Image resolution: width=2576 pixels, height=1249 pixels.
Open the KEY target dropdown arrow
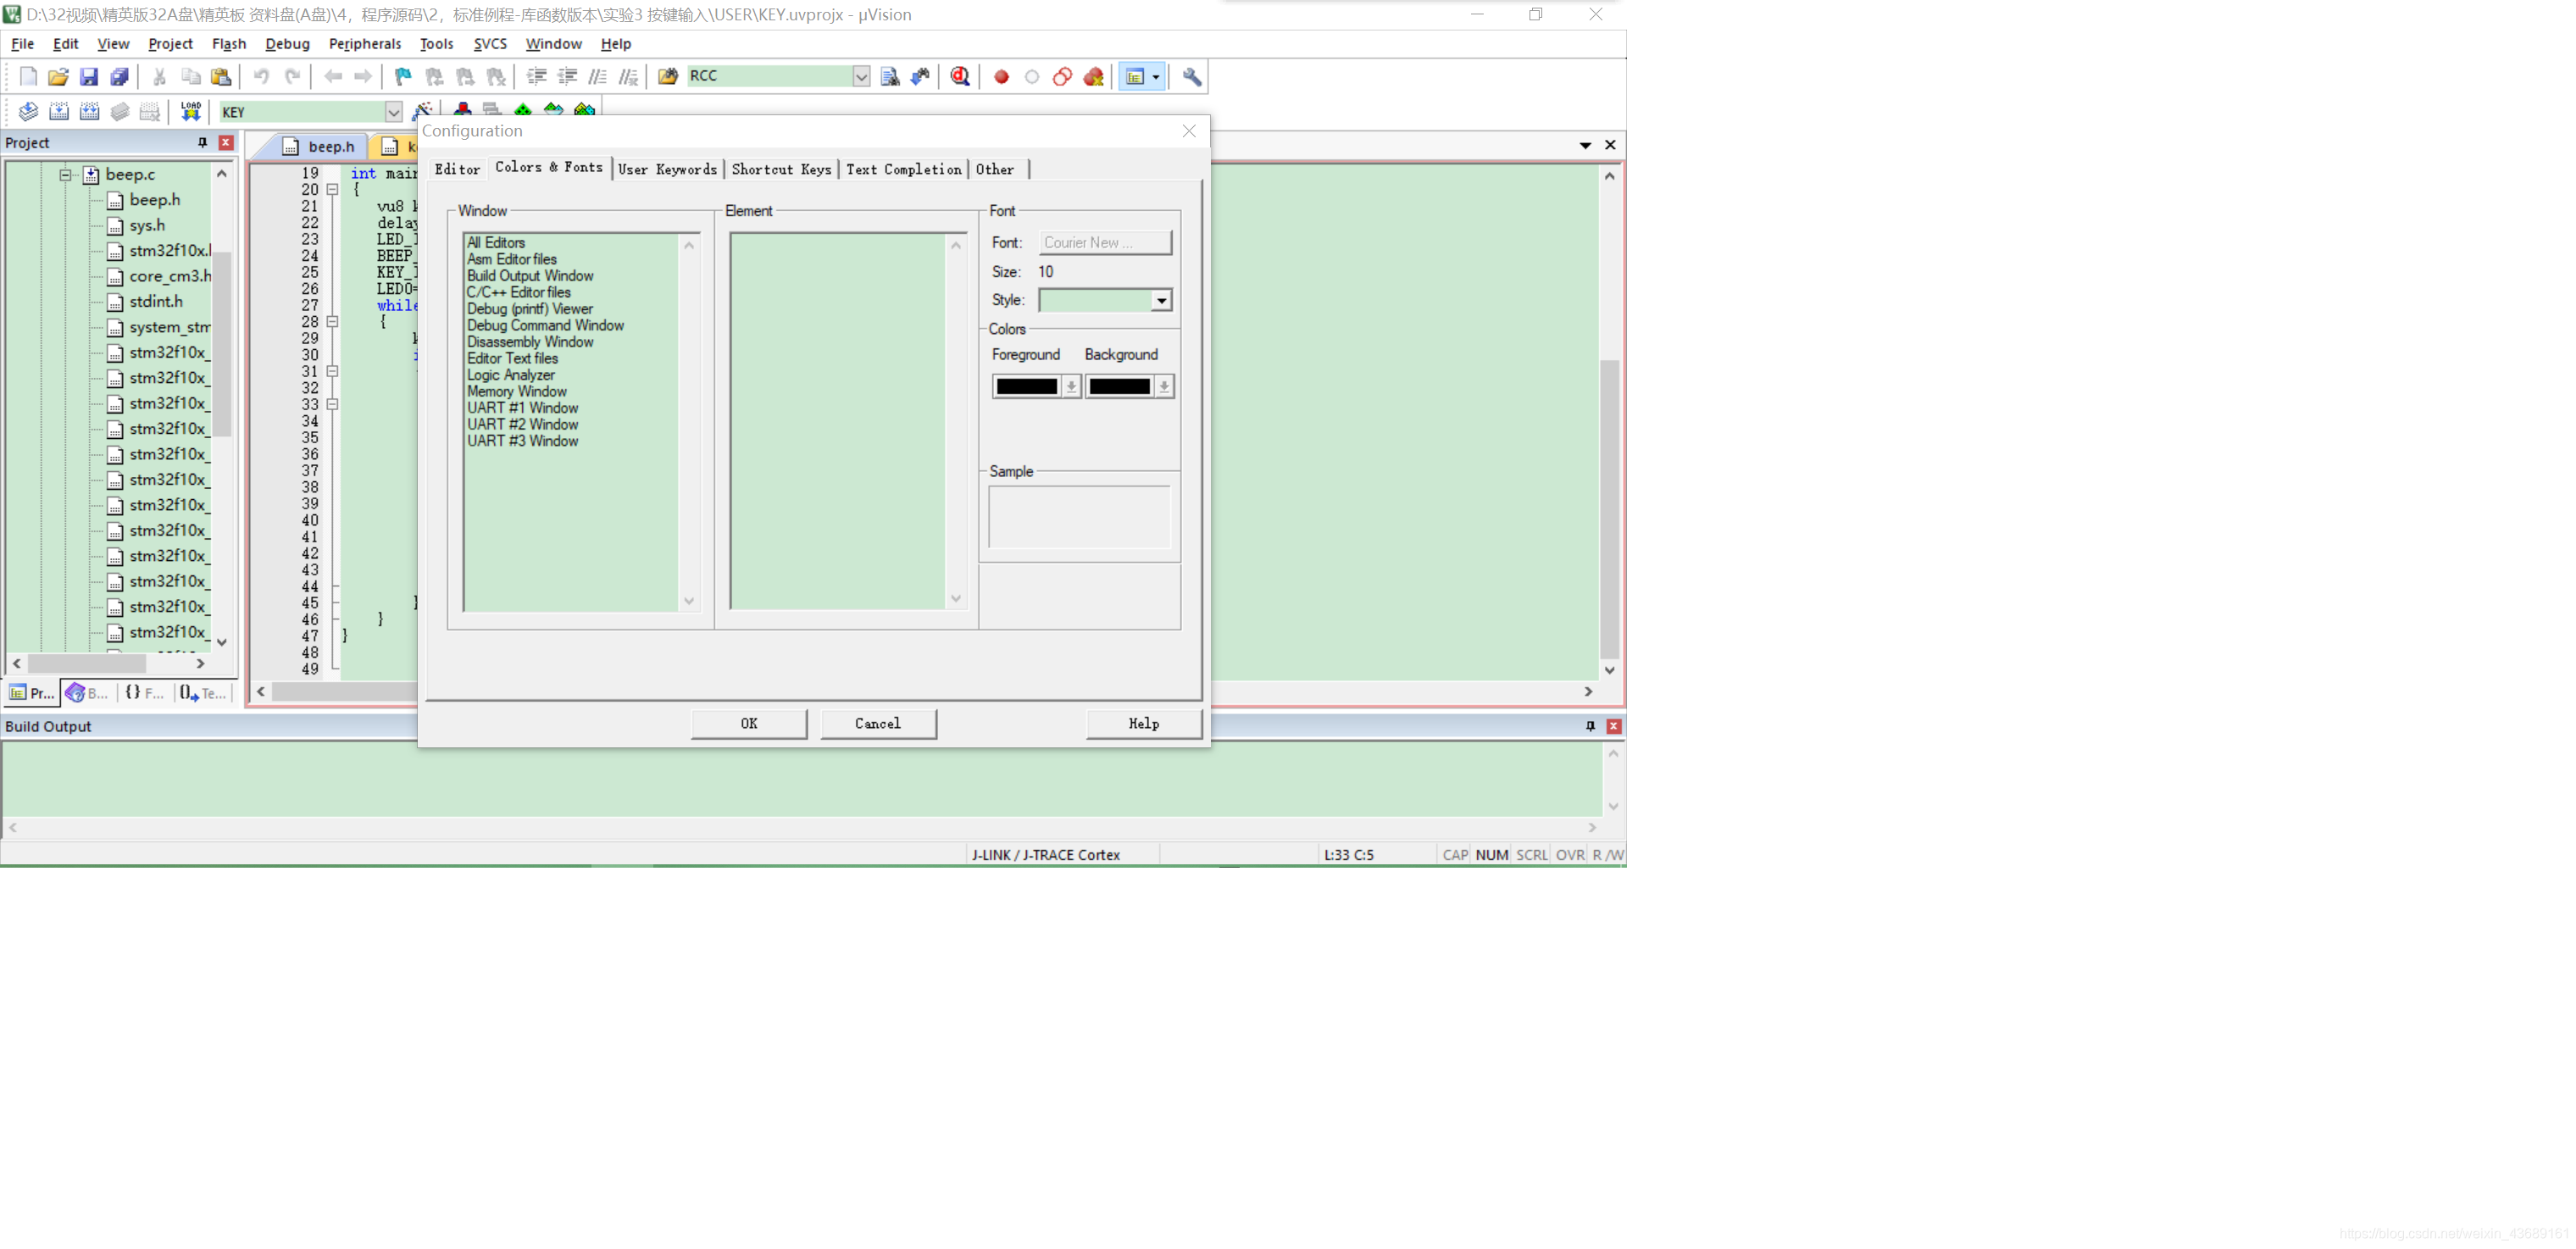click(x=394, y=112)
